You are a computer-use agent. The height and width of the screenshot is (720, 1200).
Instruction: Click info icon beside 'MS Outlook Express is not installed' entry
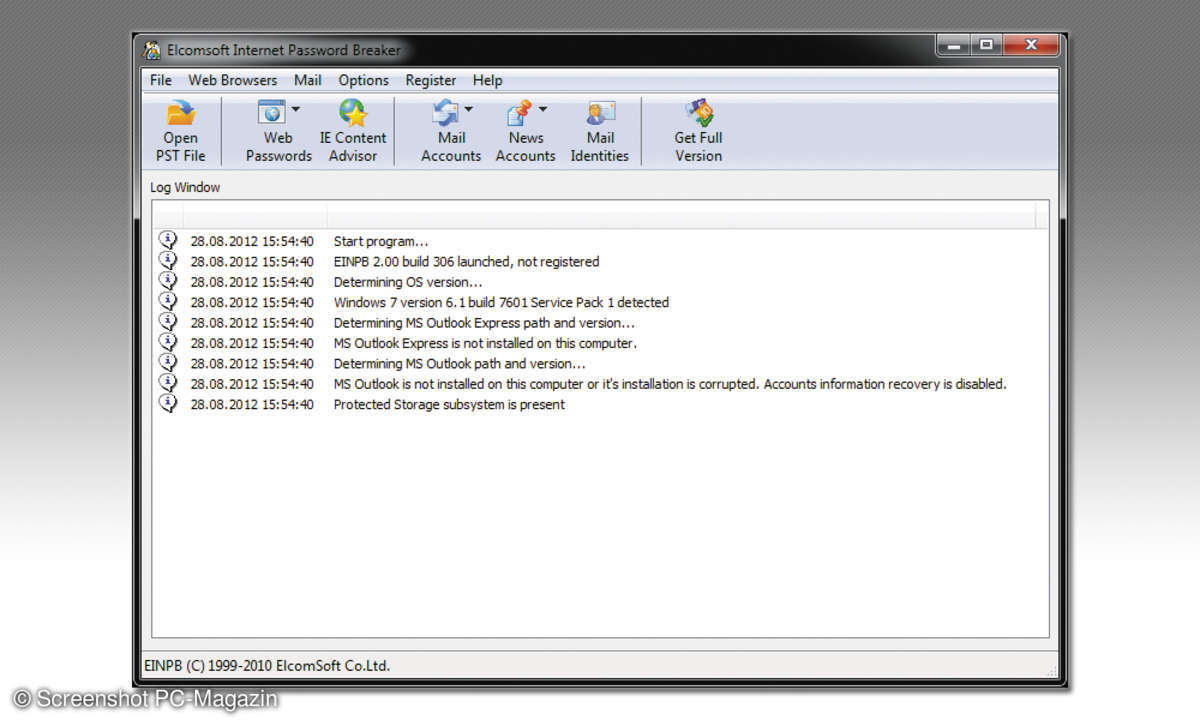(x=168, y=342)
